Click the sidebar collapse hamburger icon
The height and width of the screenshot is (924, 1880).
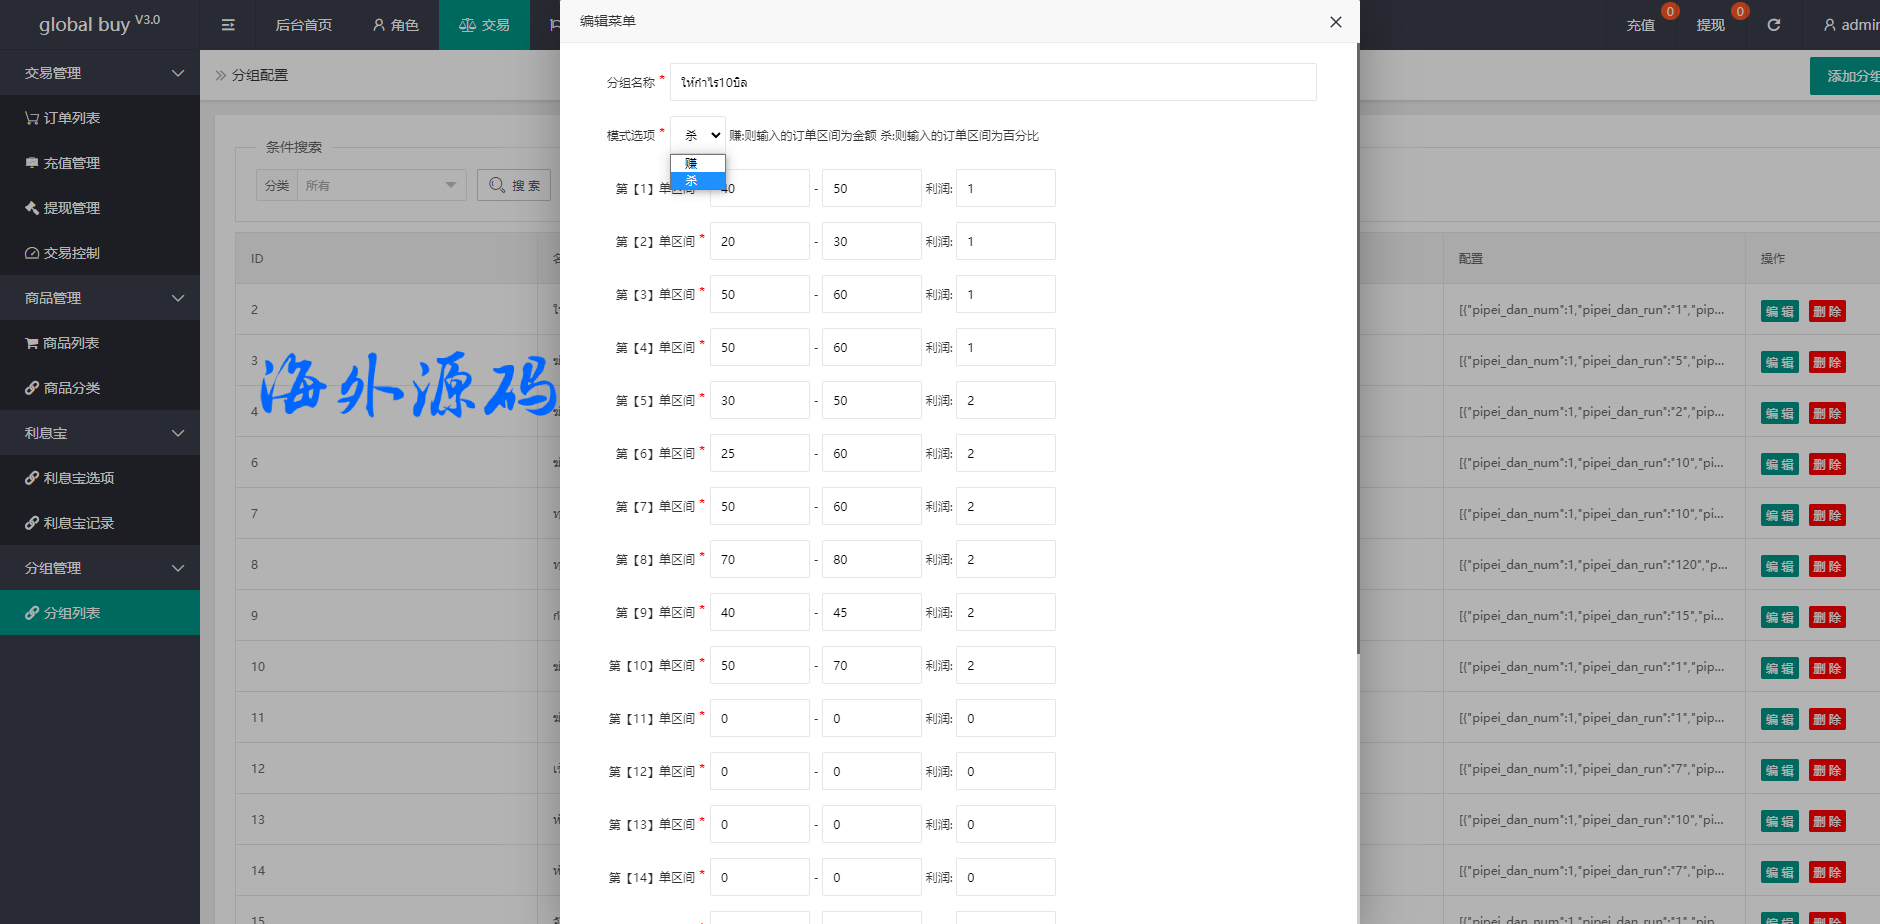228,25
